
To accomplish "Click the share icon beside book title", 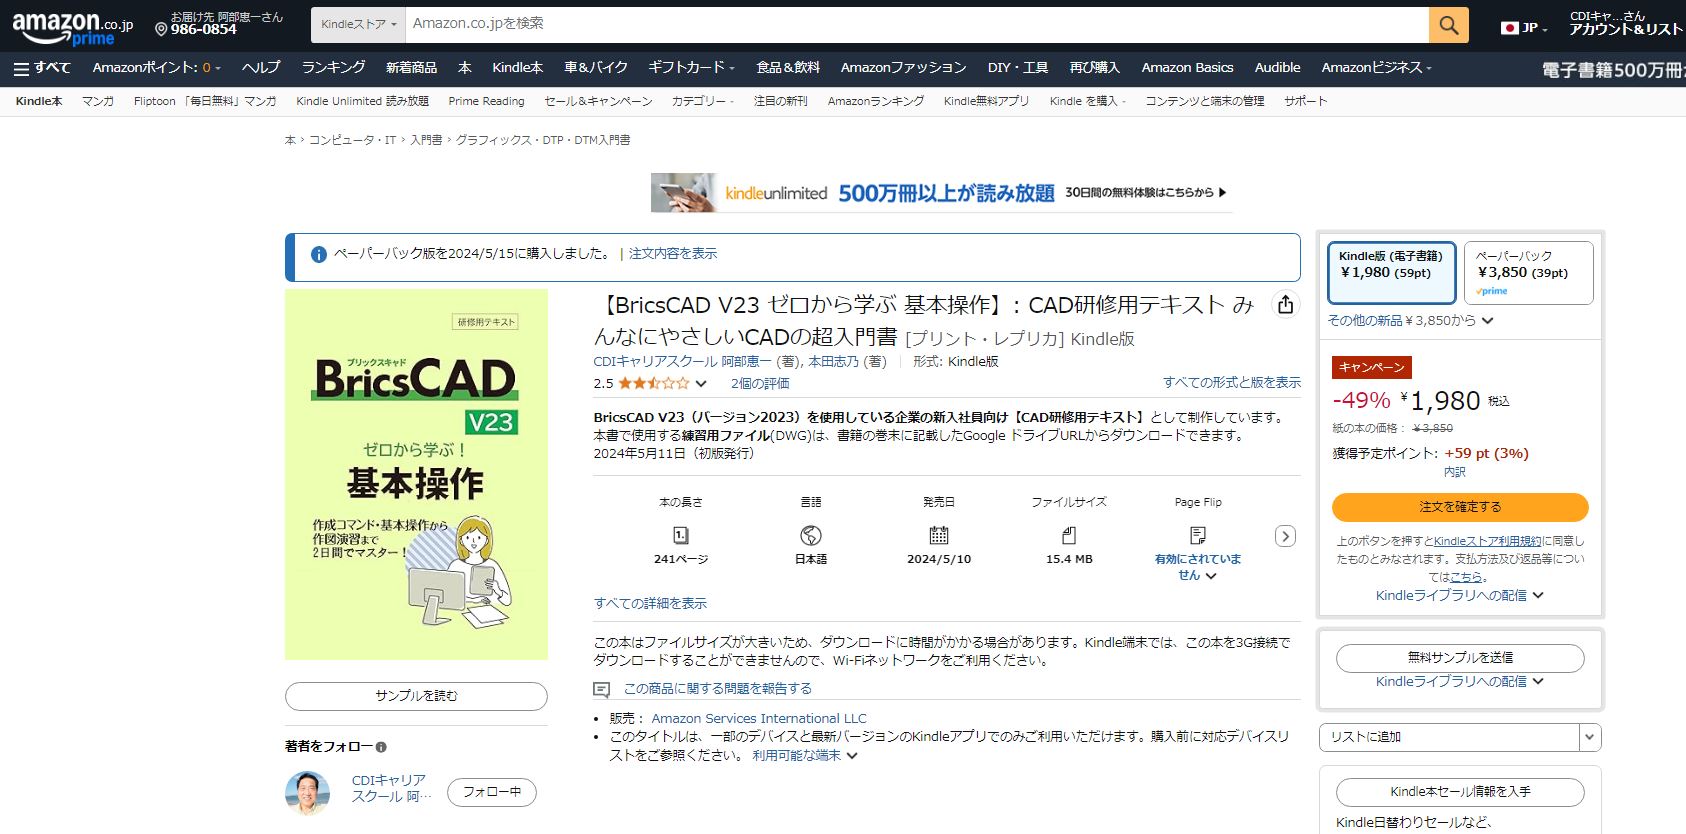I will point(1285,305).
